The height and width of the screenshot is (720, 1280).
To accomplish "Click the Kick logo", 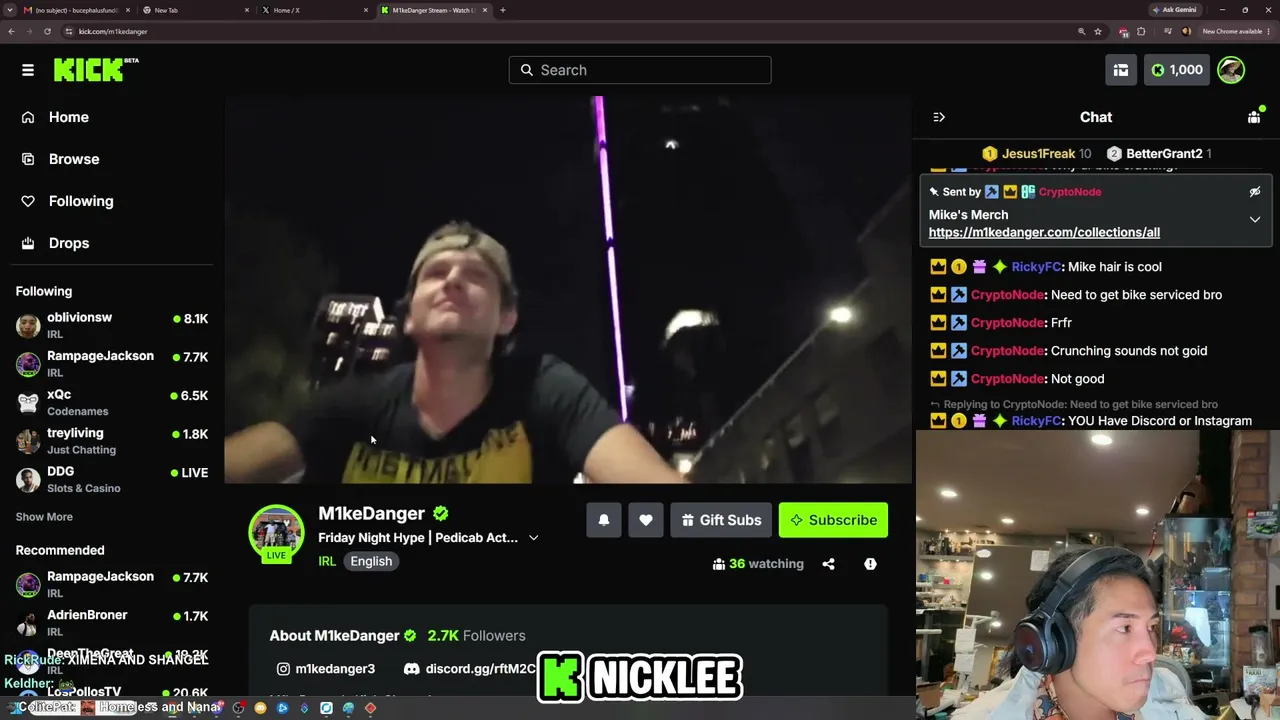I will (96, 70).
